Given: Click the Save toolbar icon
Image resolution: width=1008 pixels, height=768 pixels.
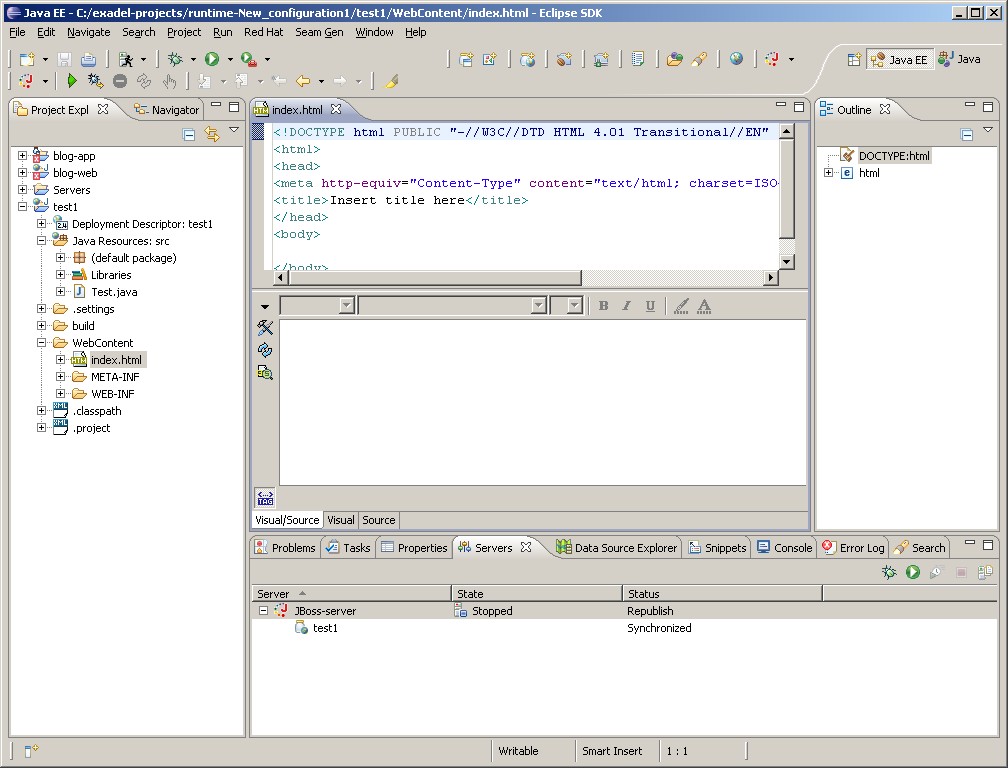Looking at the screenshot, I should tap(64, 60).
